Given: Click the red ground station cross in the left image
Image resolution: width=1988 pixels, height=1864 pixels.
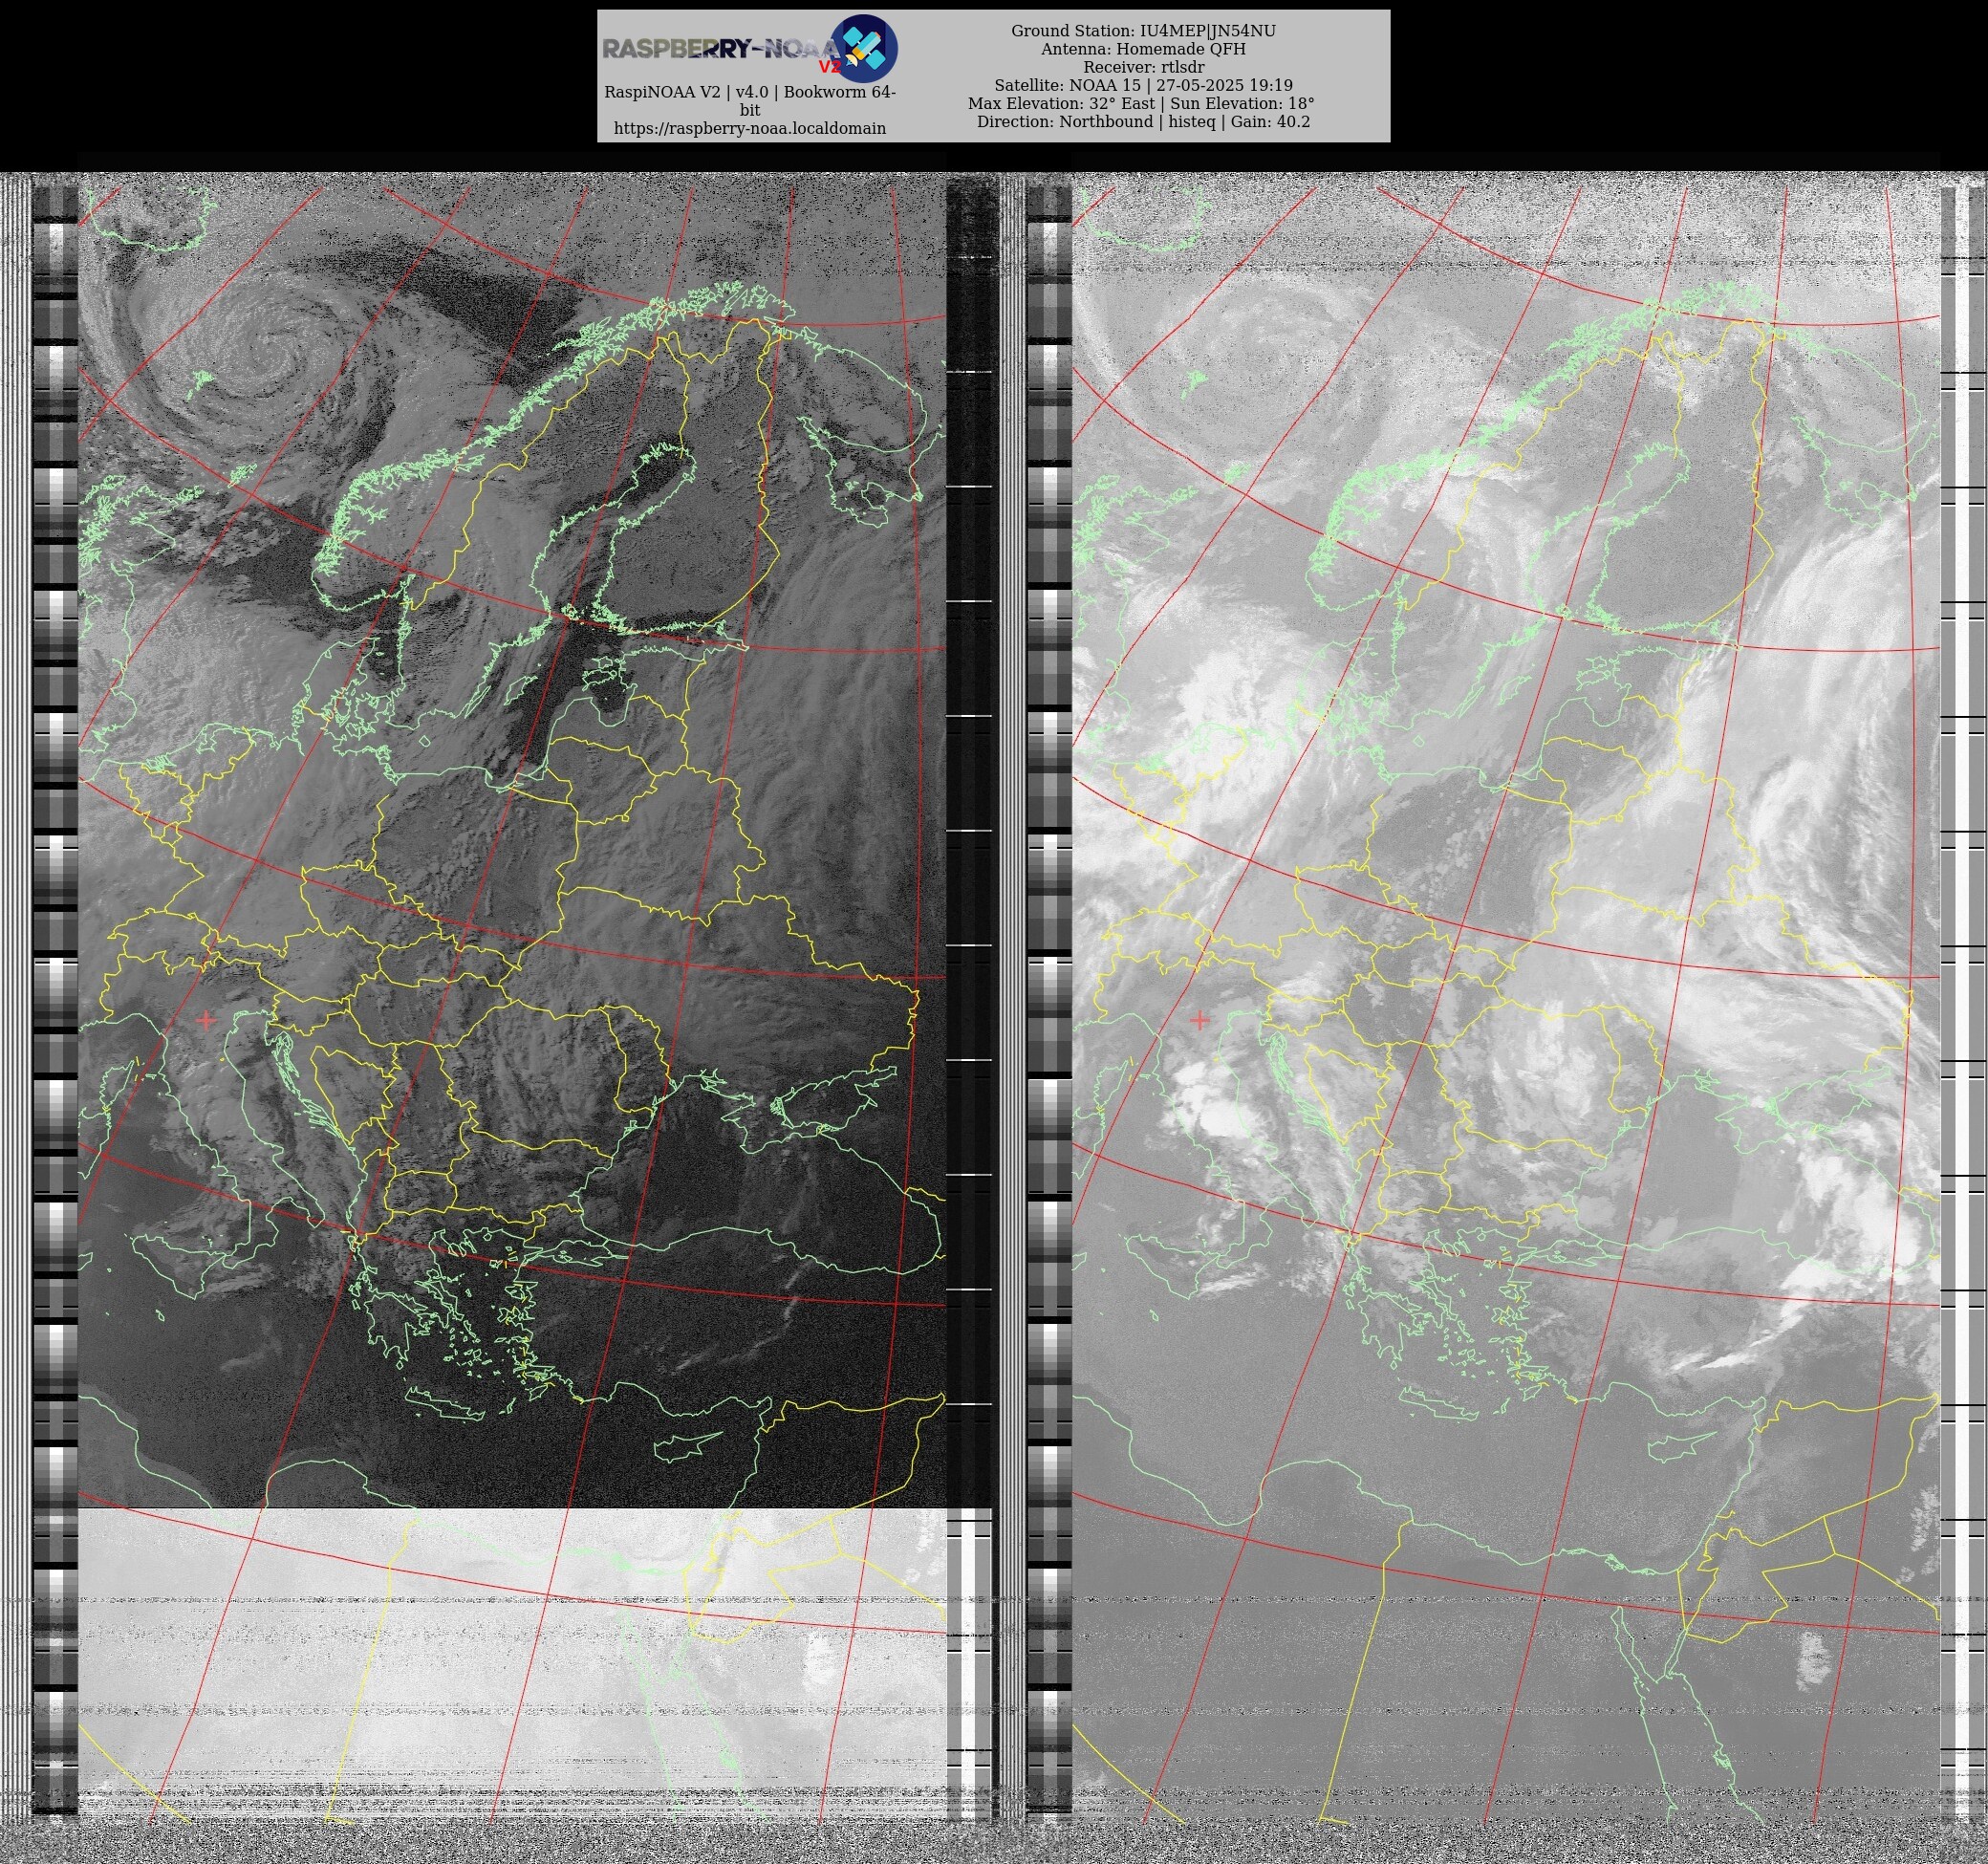Looking at the screenshot, I should pos(206,1020).
